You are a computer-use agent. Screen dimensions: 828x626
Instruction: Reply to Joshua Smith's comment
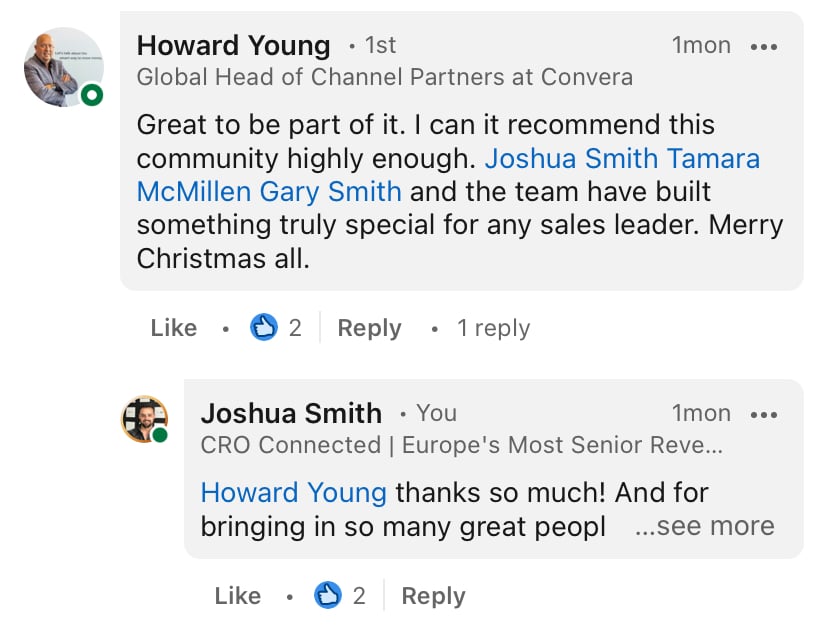pyautogui.click(x=434, y=596)
